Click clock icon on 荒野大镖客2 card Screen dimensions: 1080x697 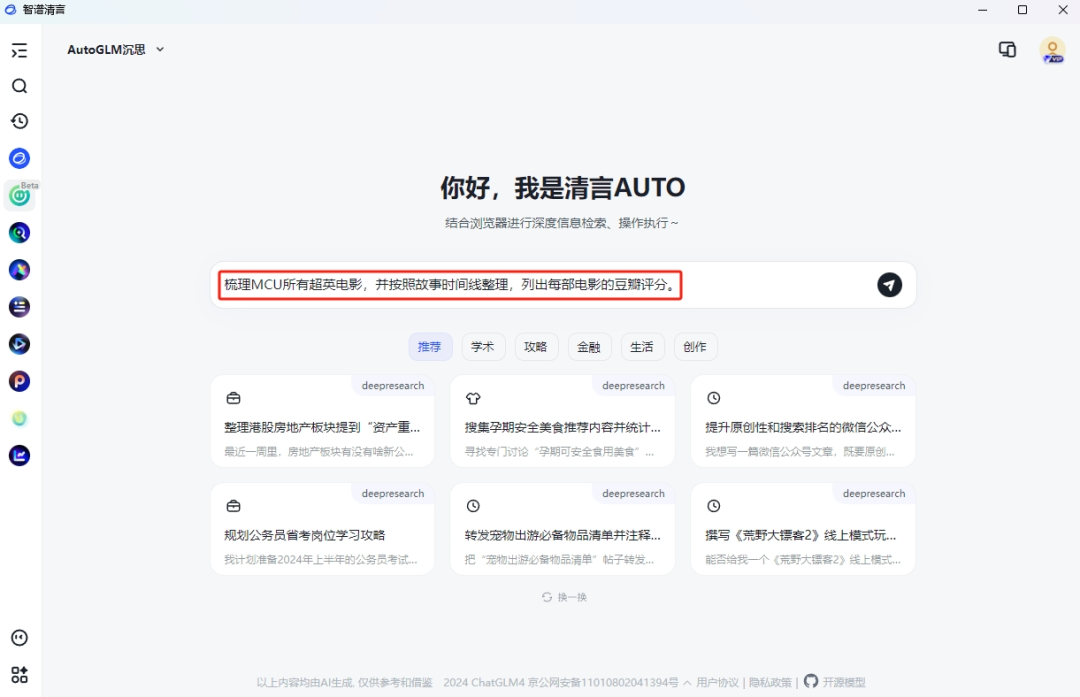coord(714,506)
